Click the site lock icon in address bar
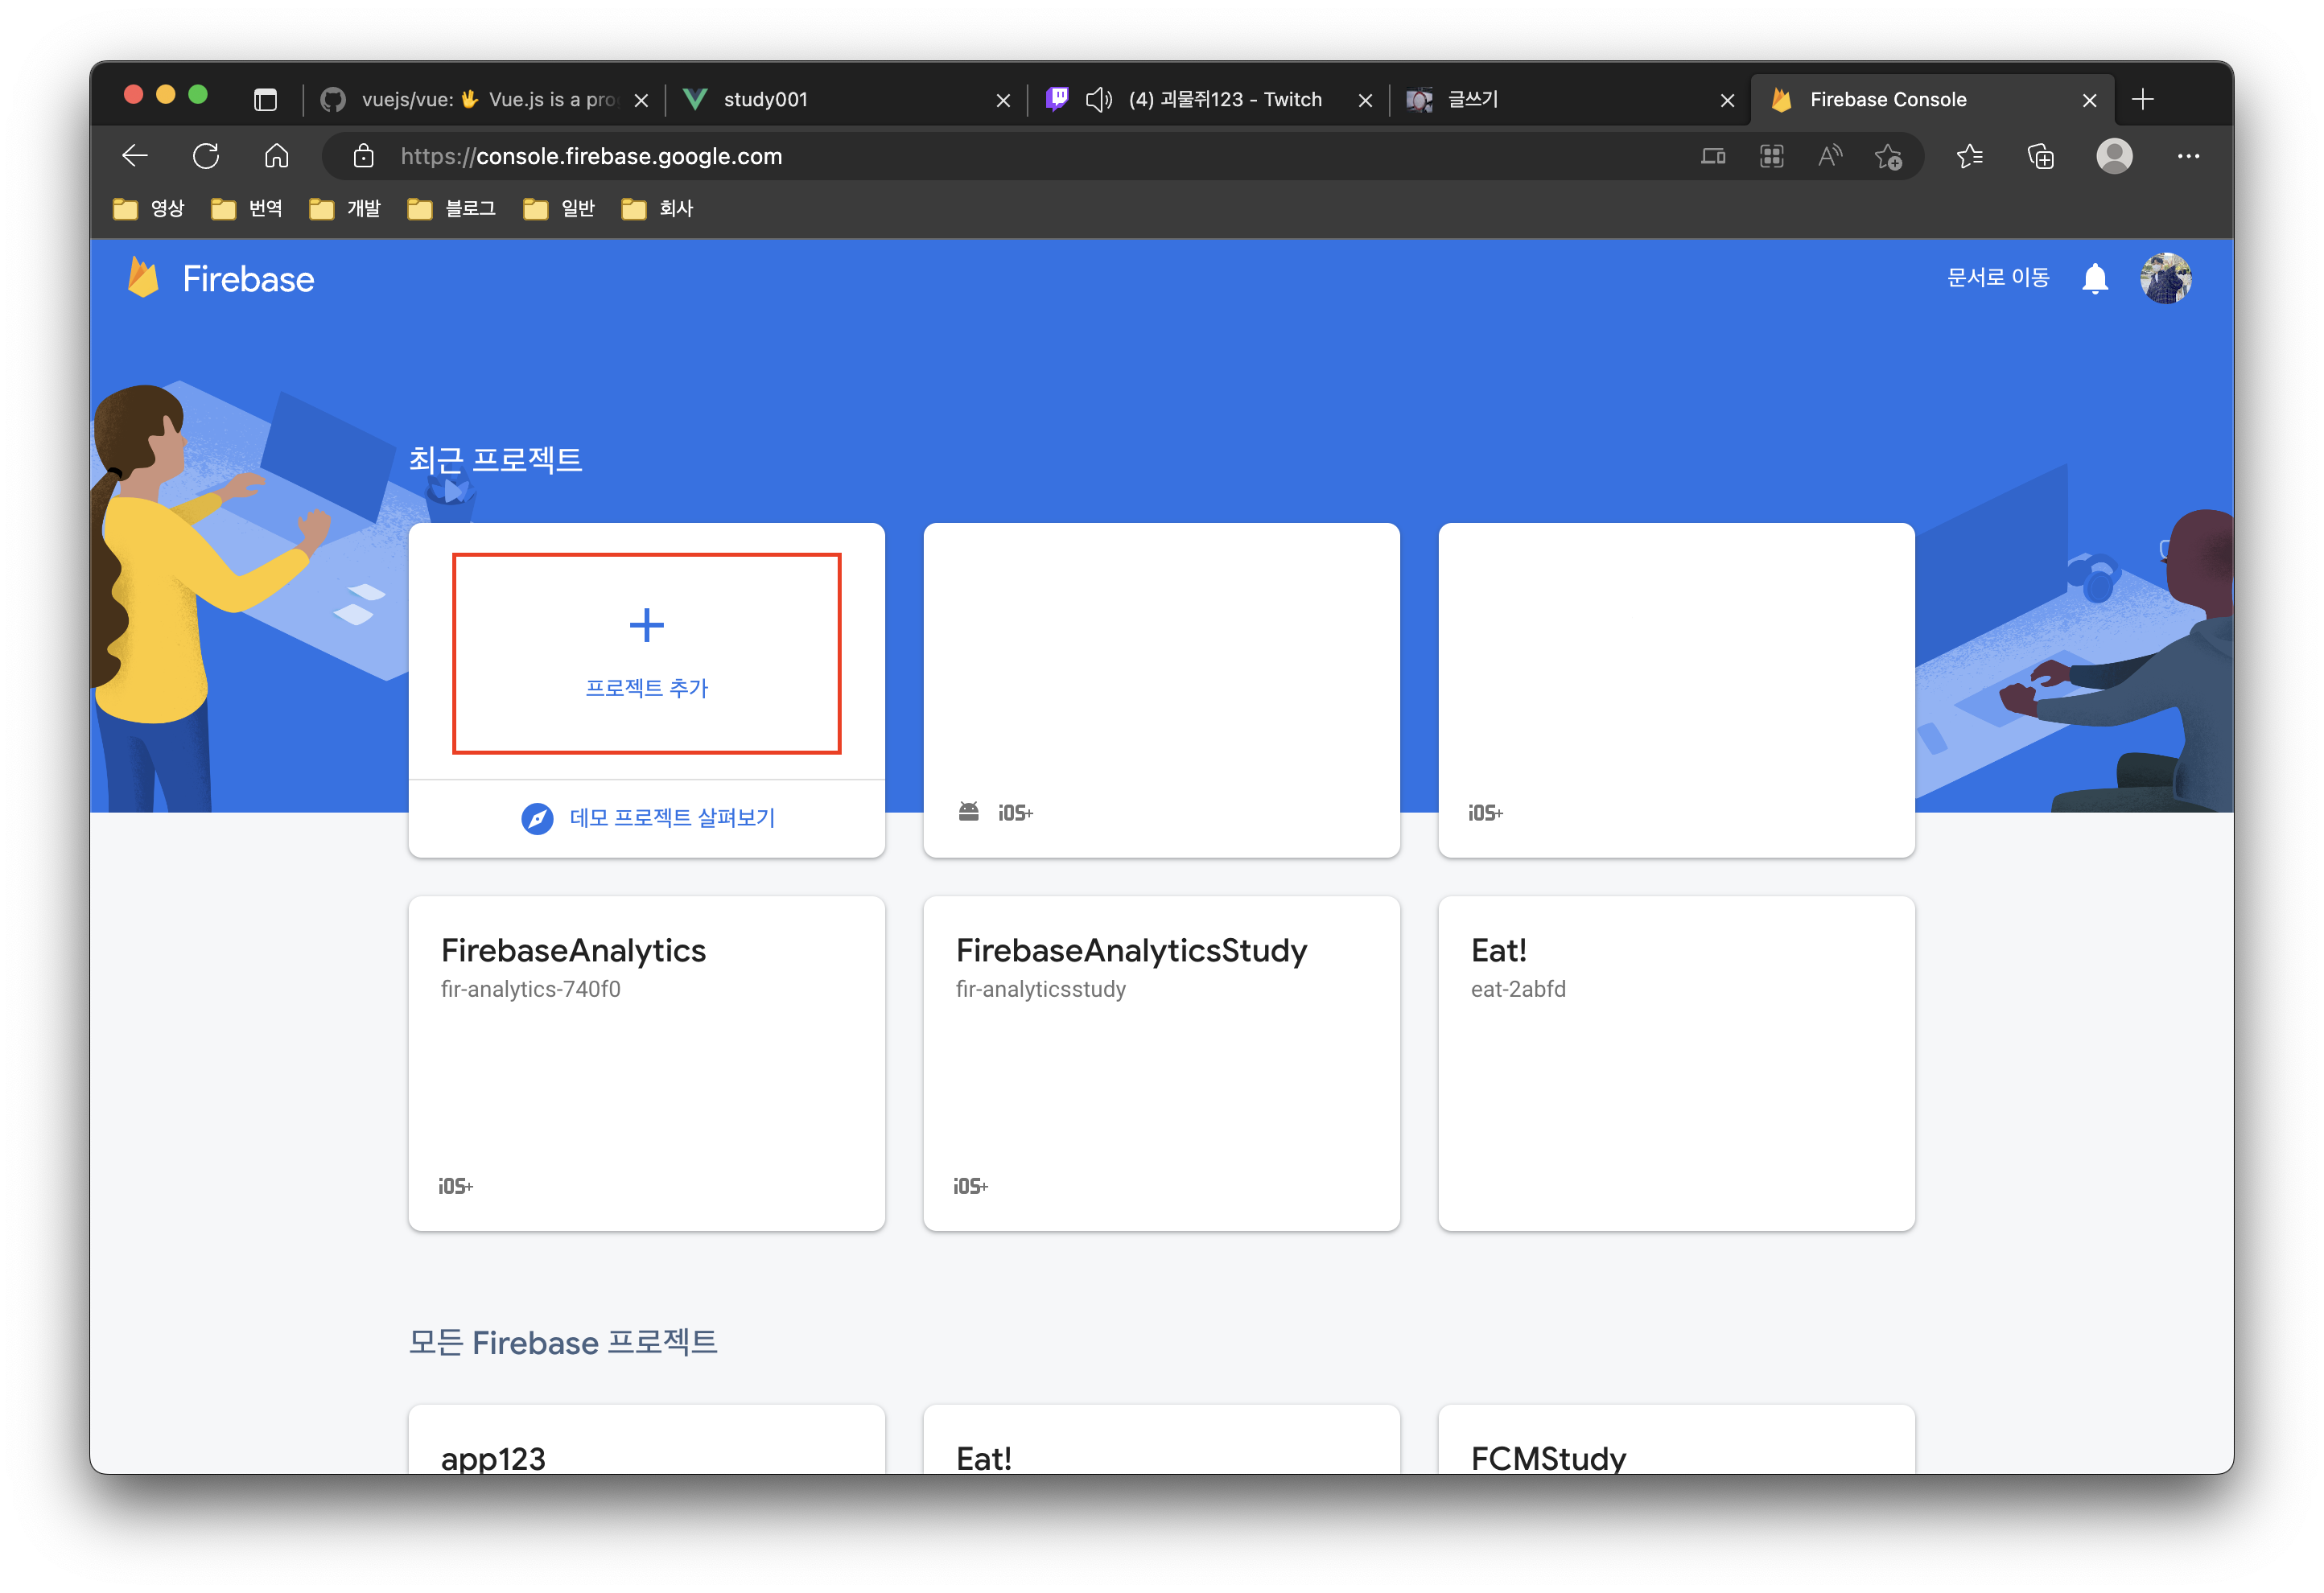The width and height of the screenshot is (2324, 1593). tap(364, 156)
